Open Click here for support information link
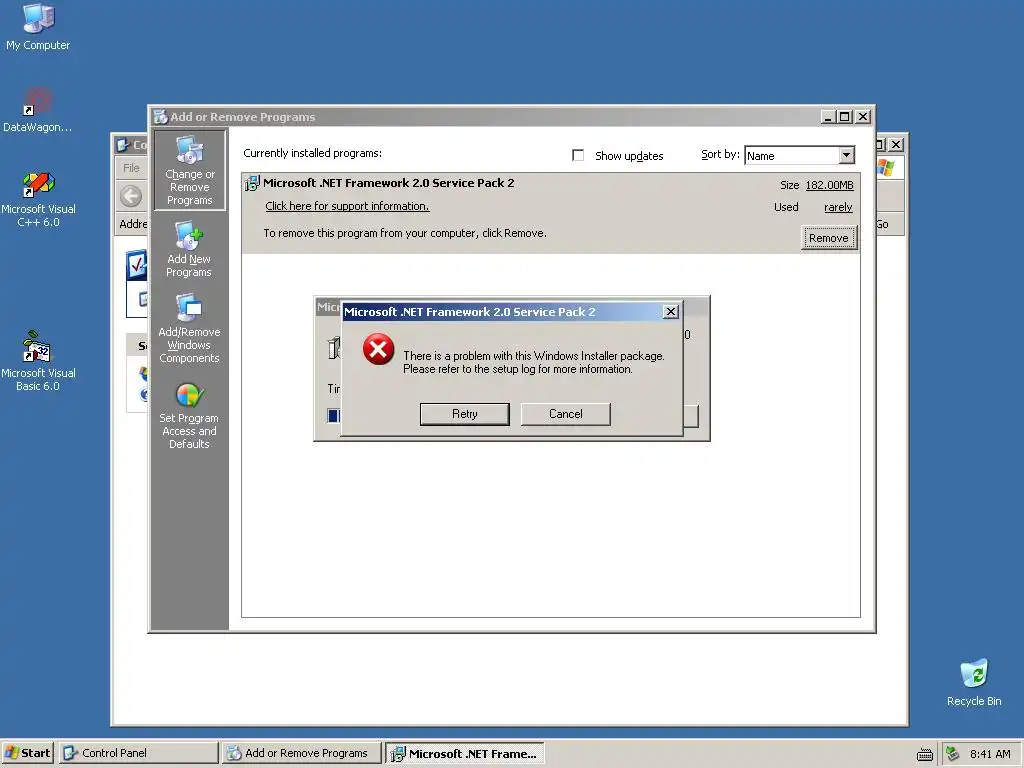Image resolution: width=1024 pixels, height=768 pixels. coord(347,206)
